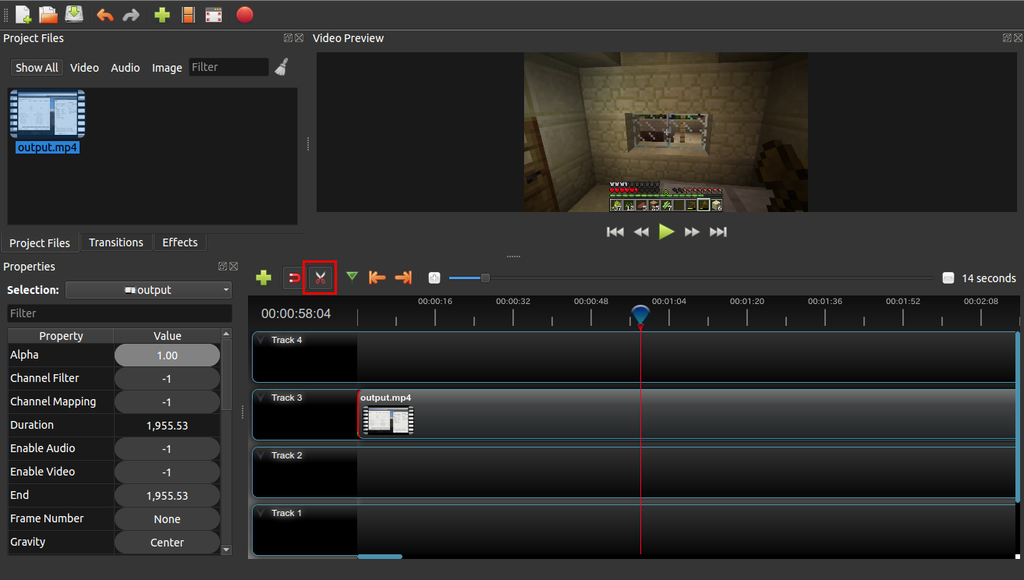Open a project via the folder icon
The height and width of the screenshot is (580, 1024).
point(48,14)
